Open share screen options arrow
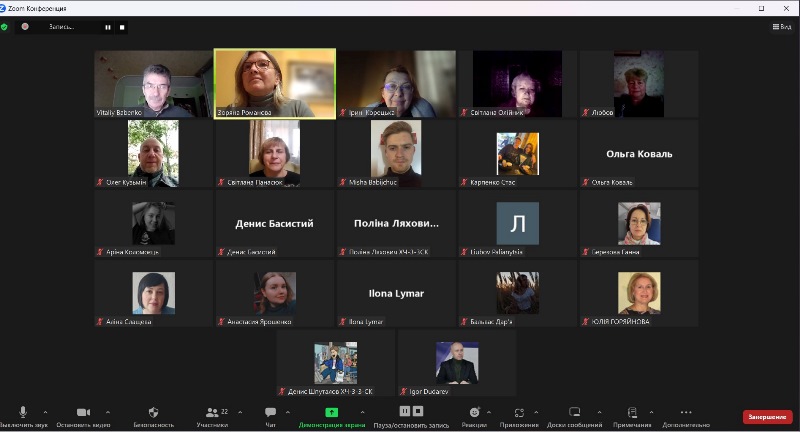The height and width of the screenshot is (432, 800). 362,412
